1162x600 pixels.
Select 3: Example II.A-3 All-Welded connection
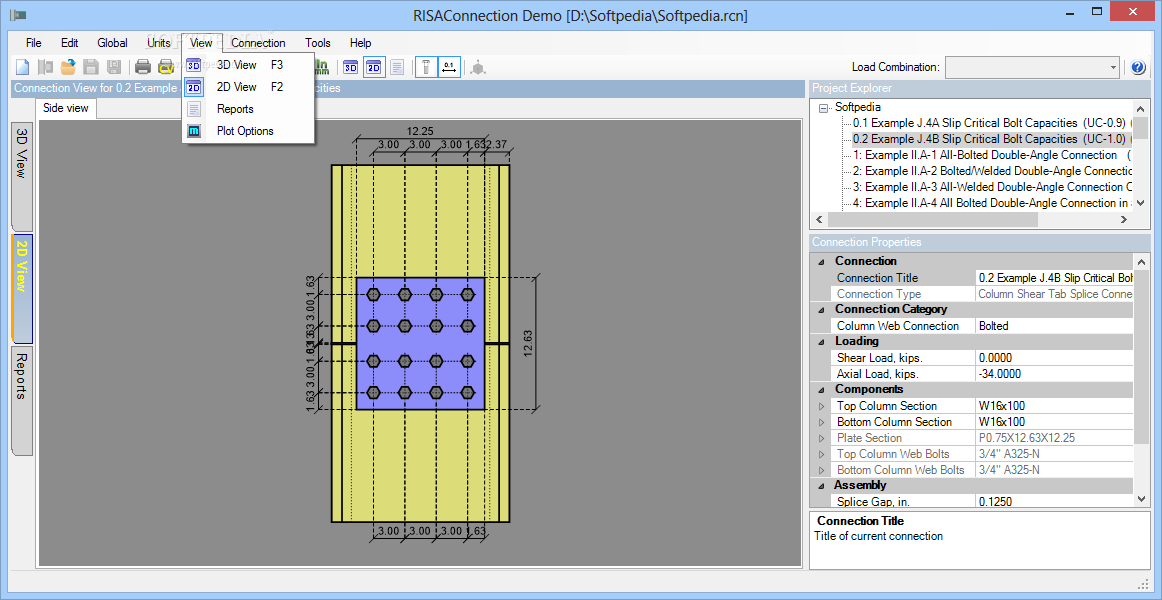tap(991, 187)
